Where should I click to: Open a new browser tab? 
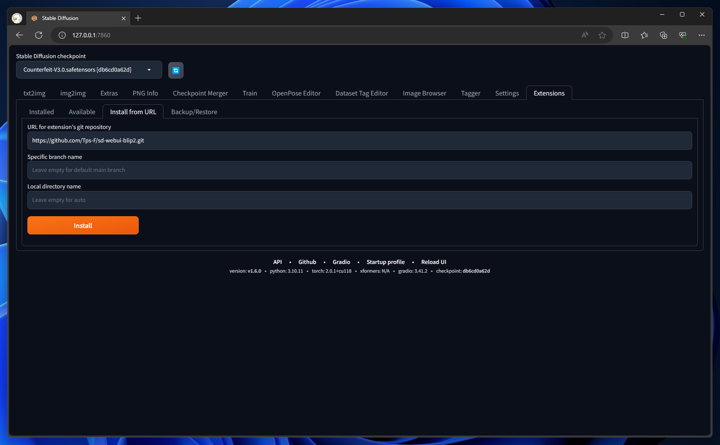tap(138, 18)
